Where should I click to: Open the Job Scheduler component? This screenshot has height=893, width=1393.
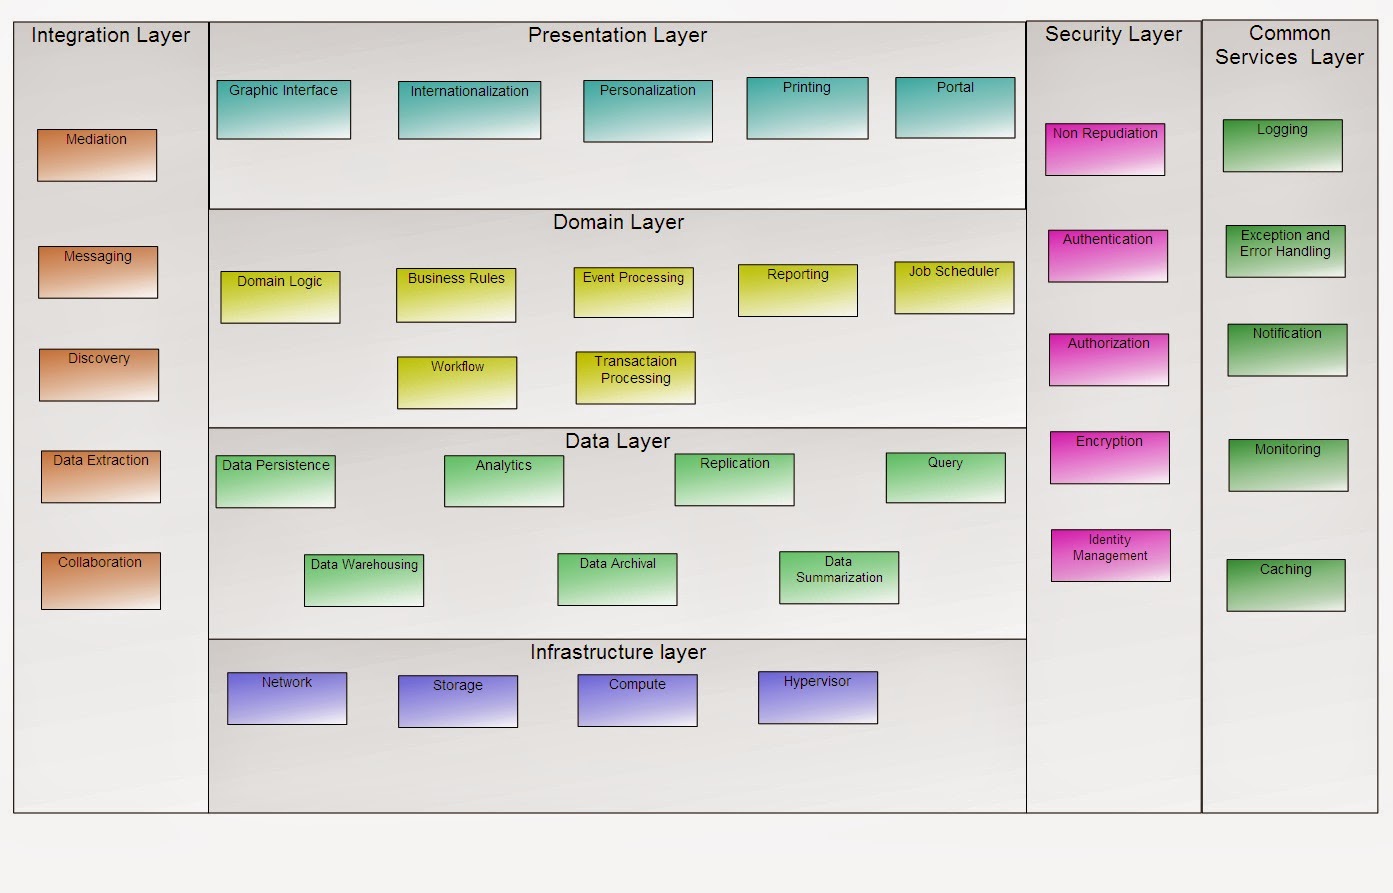click(x=953, y=288)
